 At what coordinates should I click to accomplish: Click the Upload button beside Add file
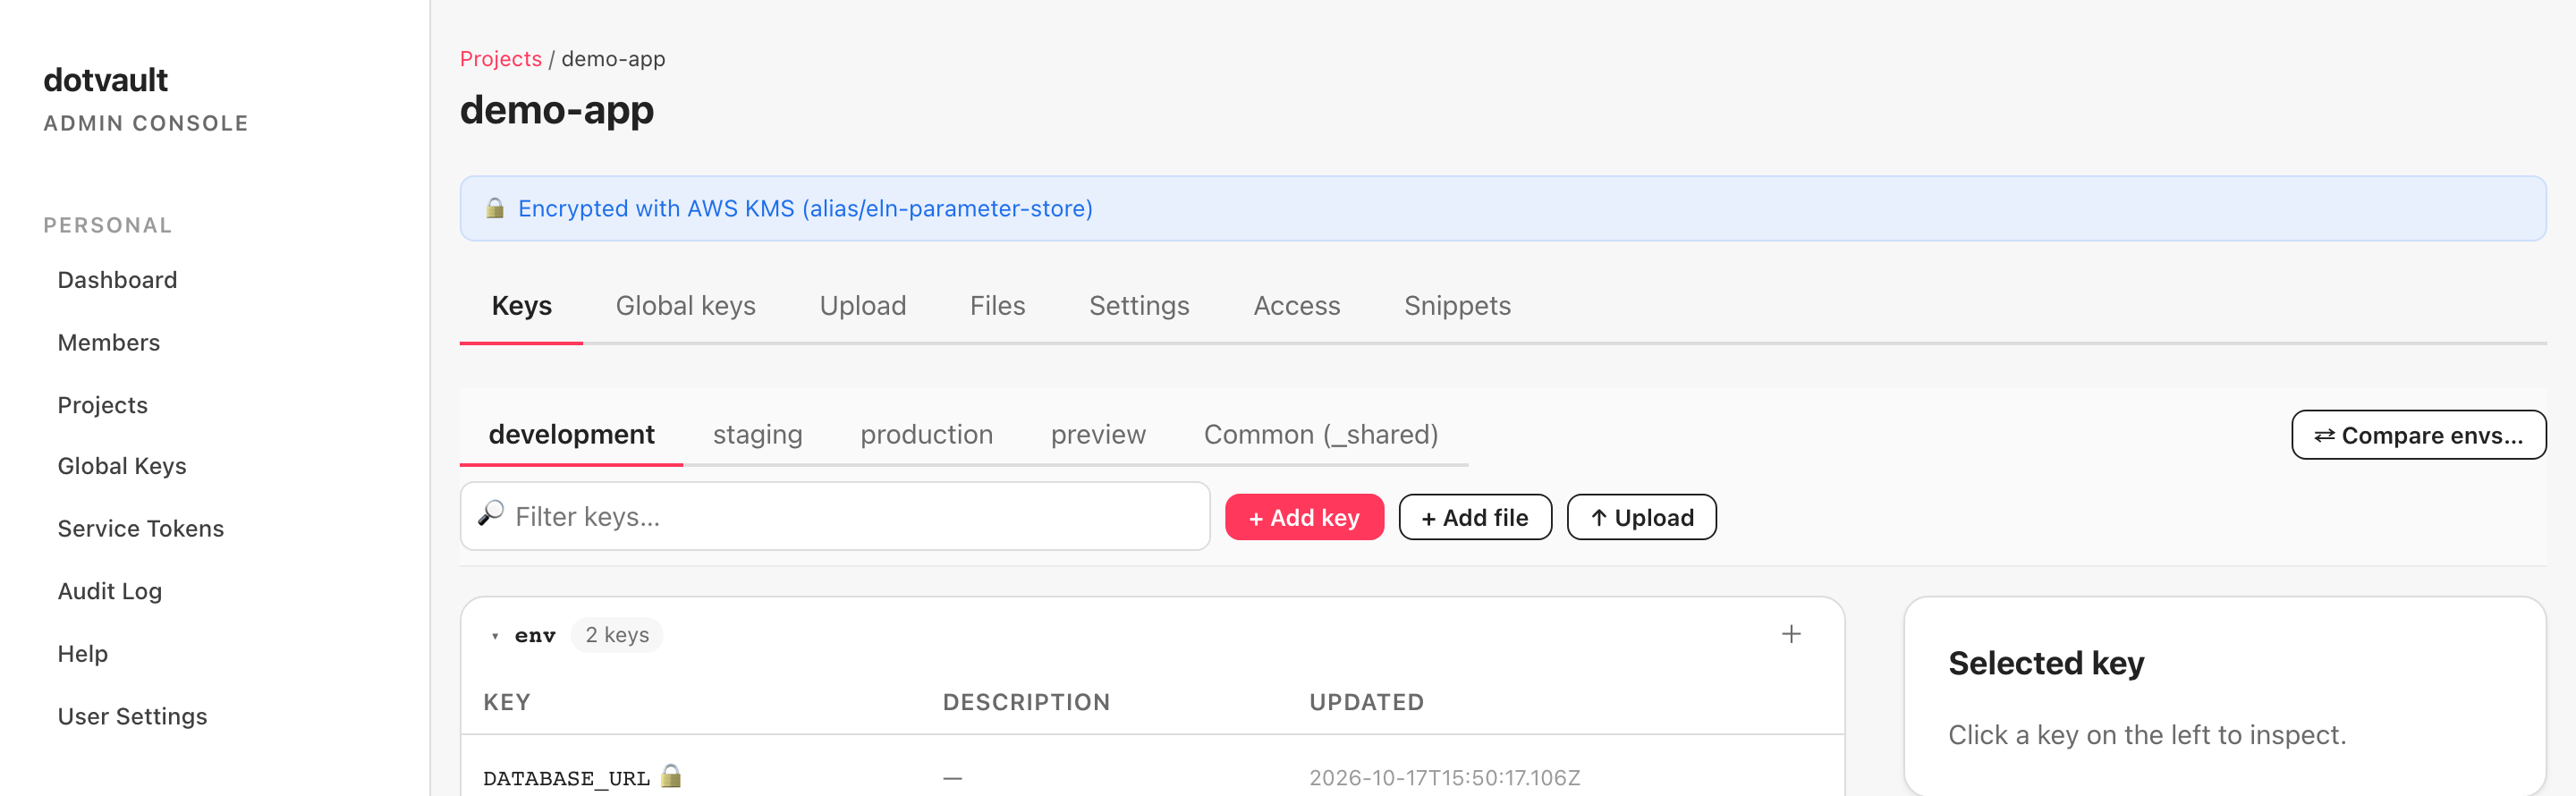1641,517
